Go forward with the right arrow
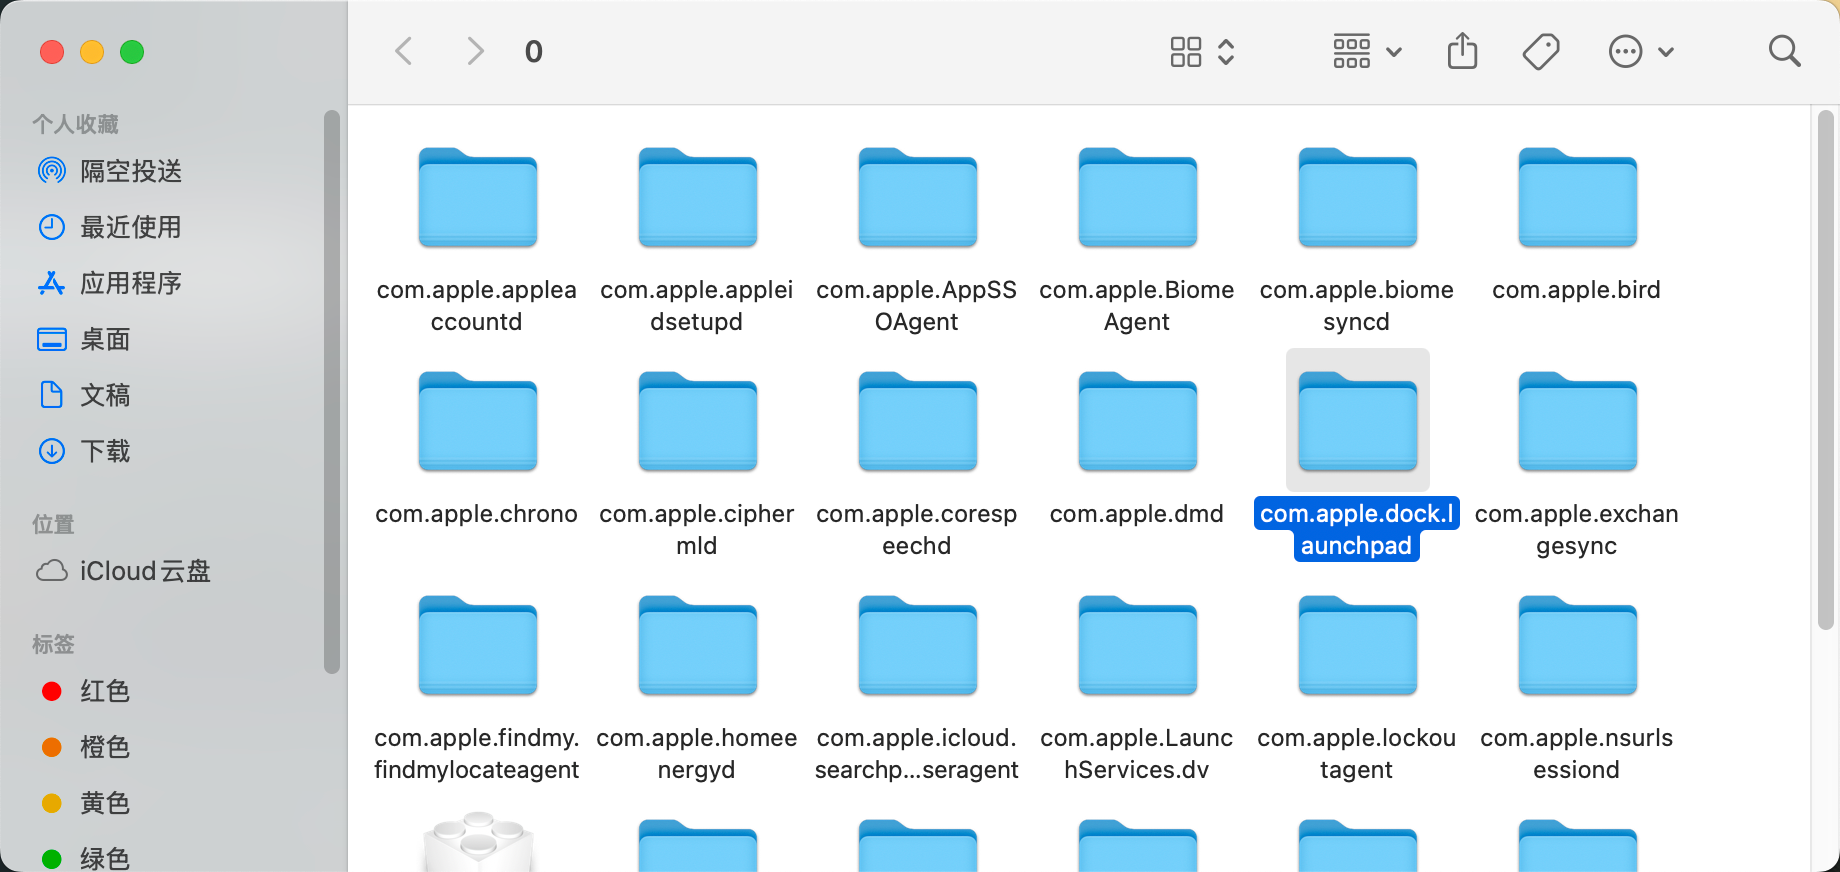Screen dimensions: 1840x872 [x=475, y=51]
